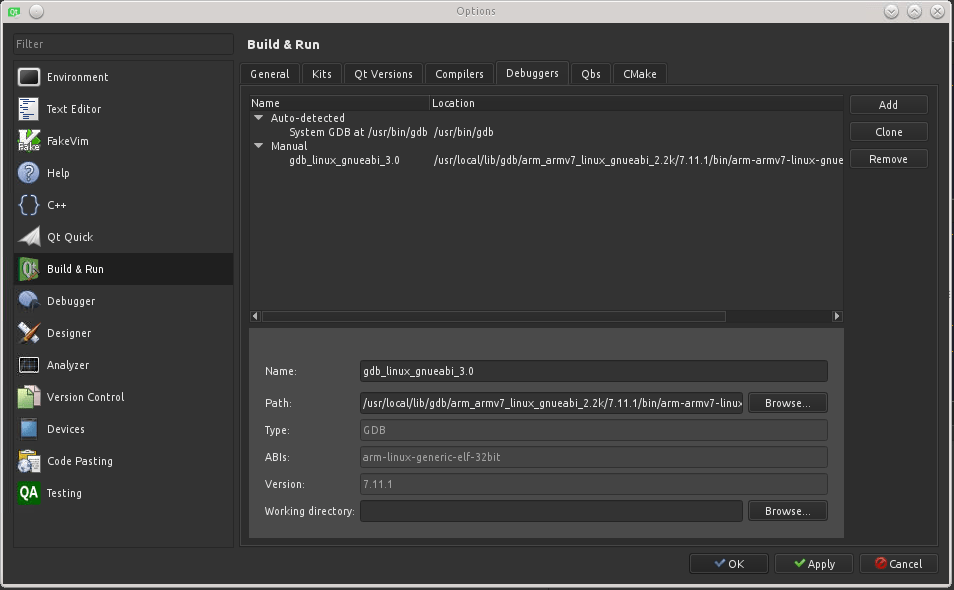This screenshot has width=954, height=590.
Task: Open the Qt Quick settings category
Action: click(124, 237)
